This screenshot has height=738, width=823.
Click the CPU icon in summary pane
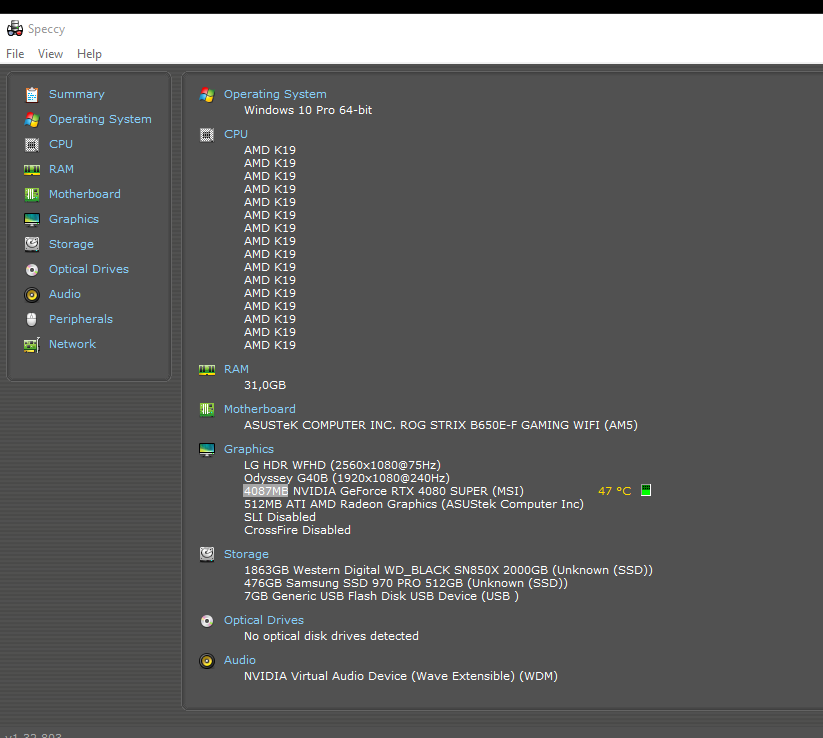pos(207,135)
